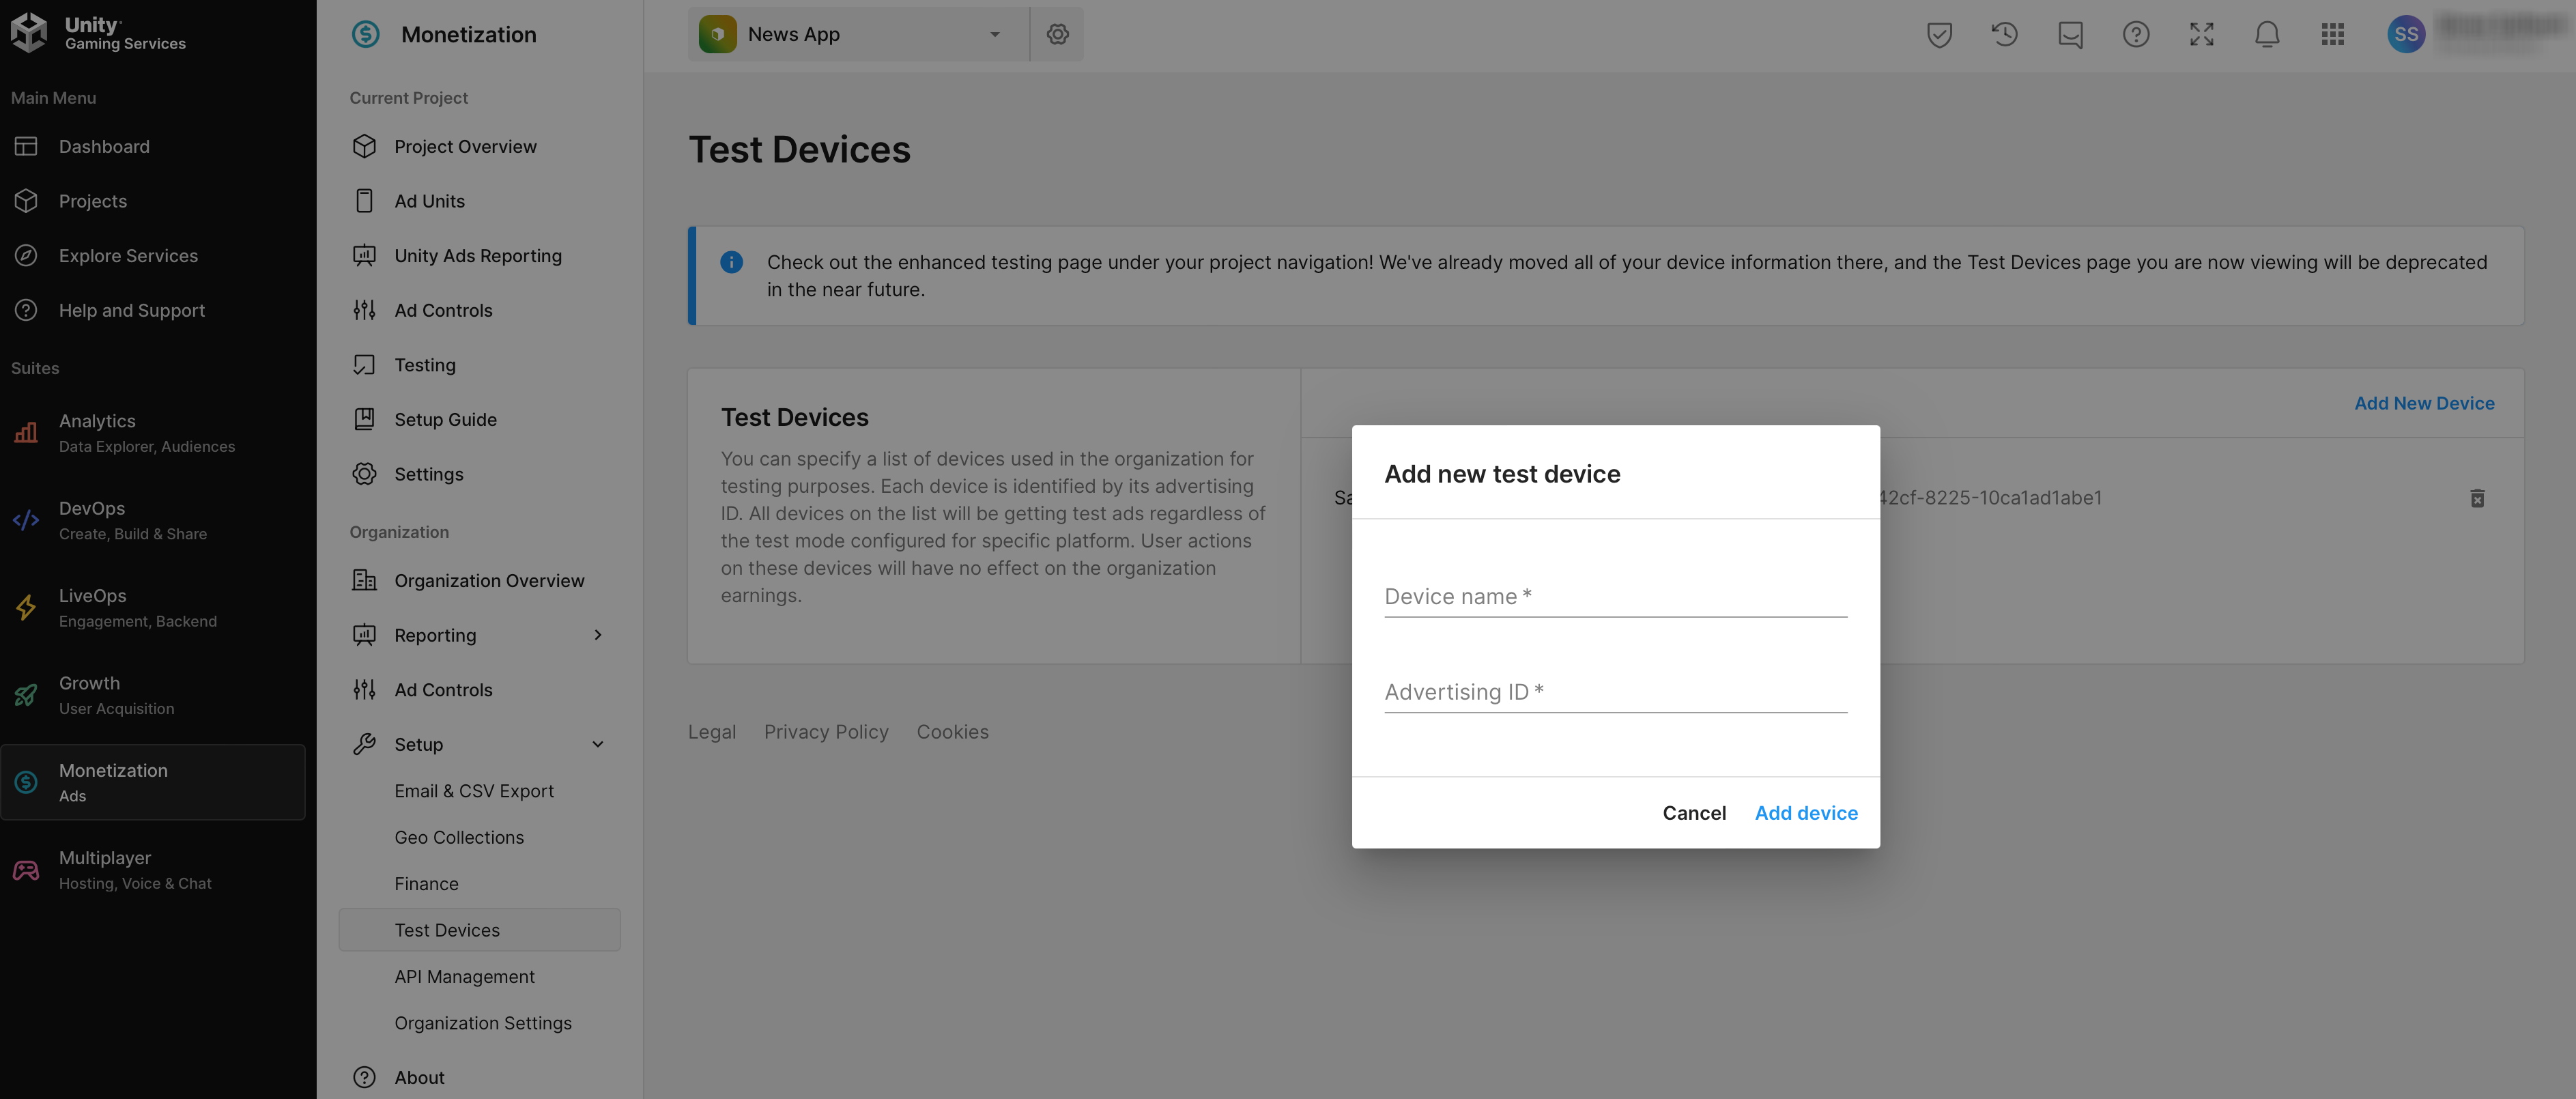
Task: Open the News App project dropdown
Action: tap(857, 35)
